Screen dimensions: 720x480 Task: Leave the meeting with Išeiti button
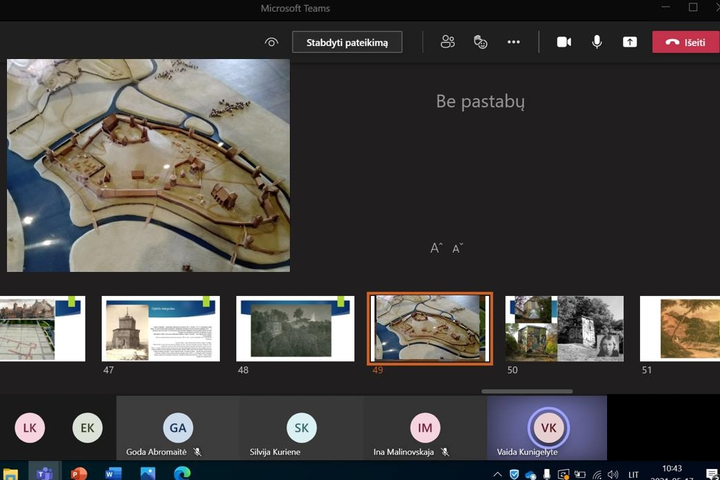[x=686, y=42]
